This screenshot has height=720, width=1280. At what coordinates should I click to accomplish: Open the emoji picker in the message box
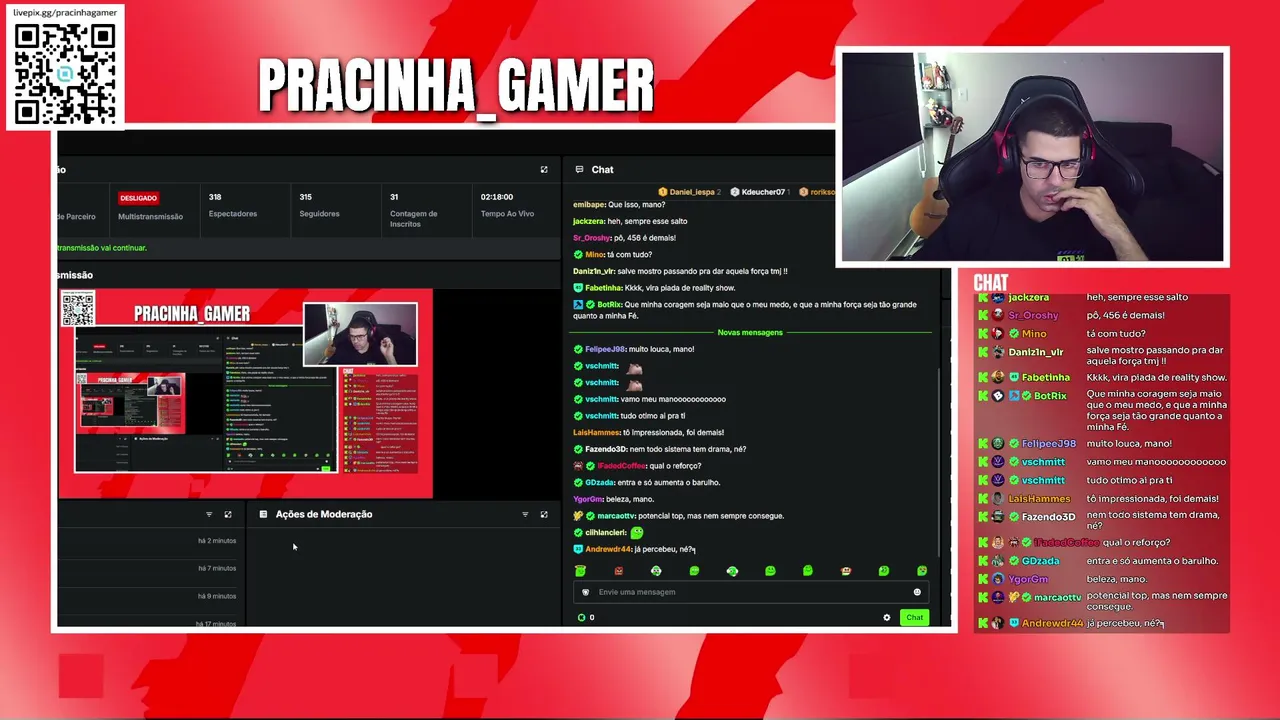(x=917, y=592)
